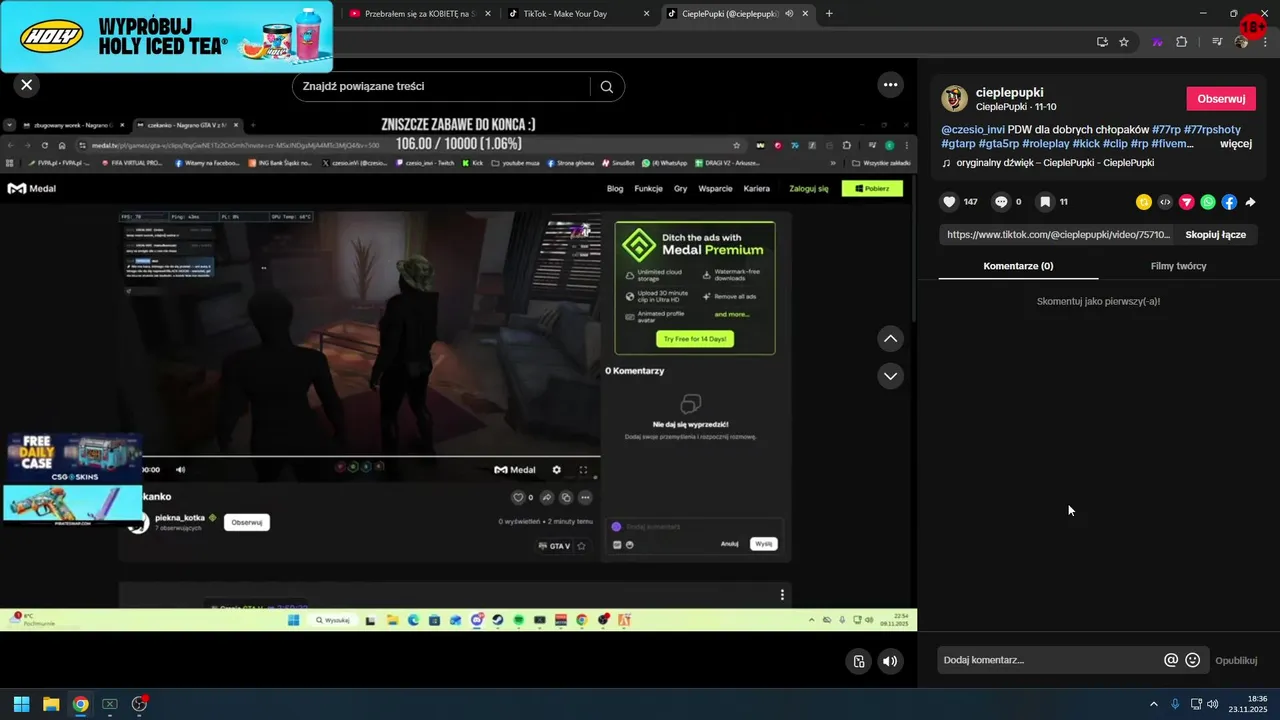The width and height of the screenshot is (1280, 720).
Task: Open more share options arrow
Action: tap(1250, 202)
